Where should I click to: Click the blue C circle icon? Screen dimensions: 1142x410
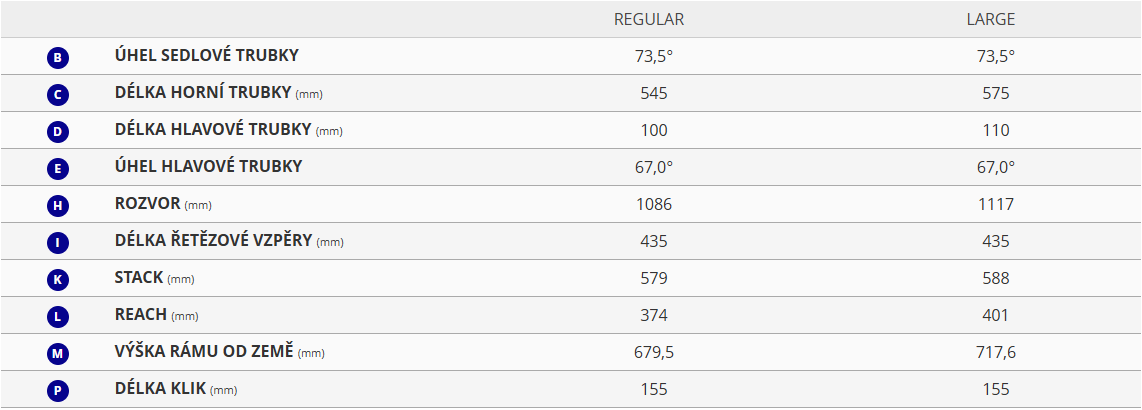58,95
